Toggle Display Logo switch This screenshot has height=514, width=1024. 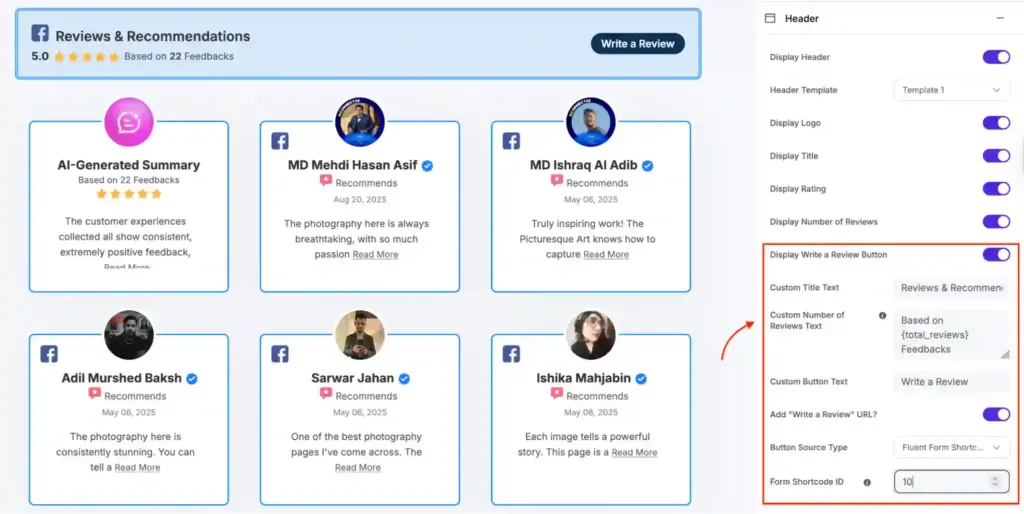point(997,123)
